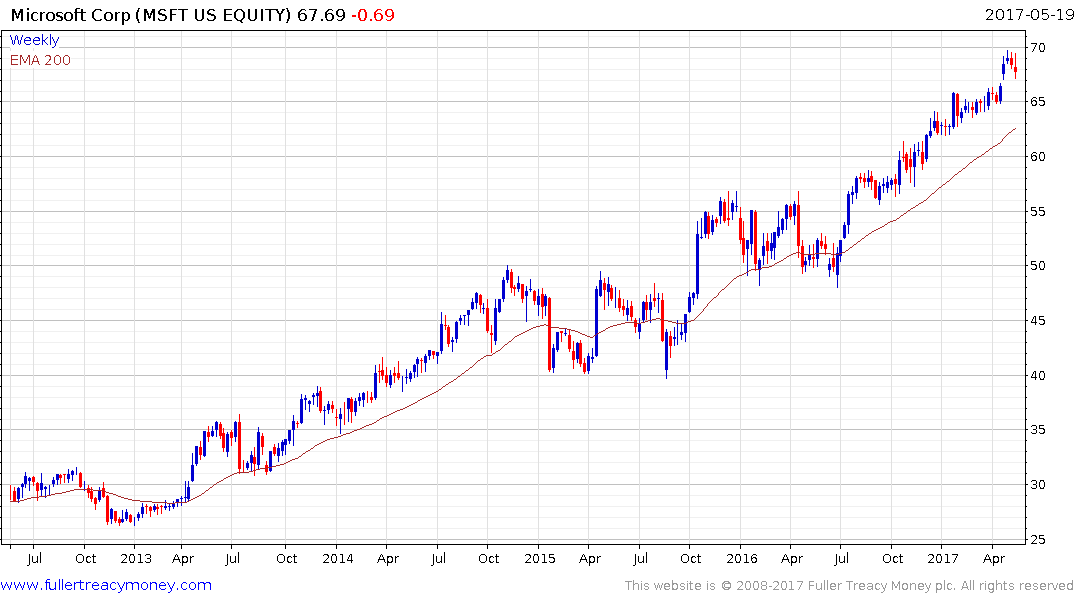Click the 50 price axis label
Viewport: 1075px width, 600px height.
1038,265
